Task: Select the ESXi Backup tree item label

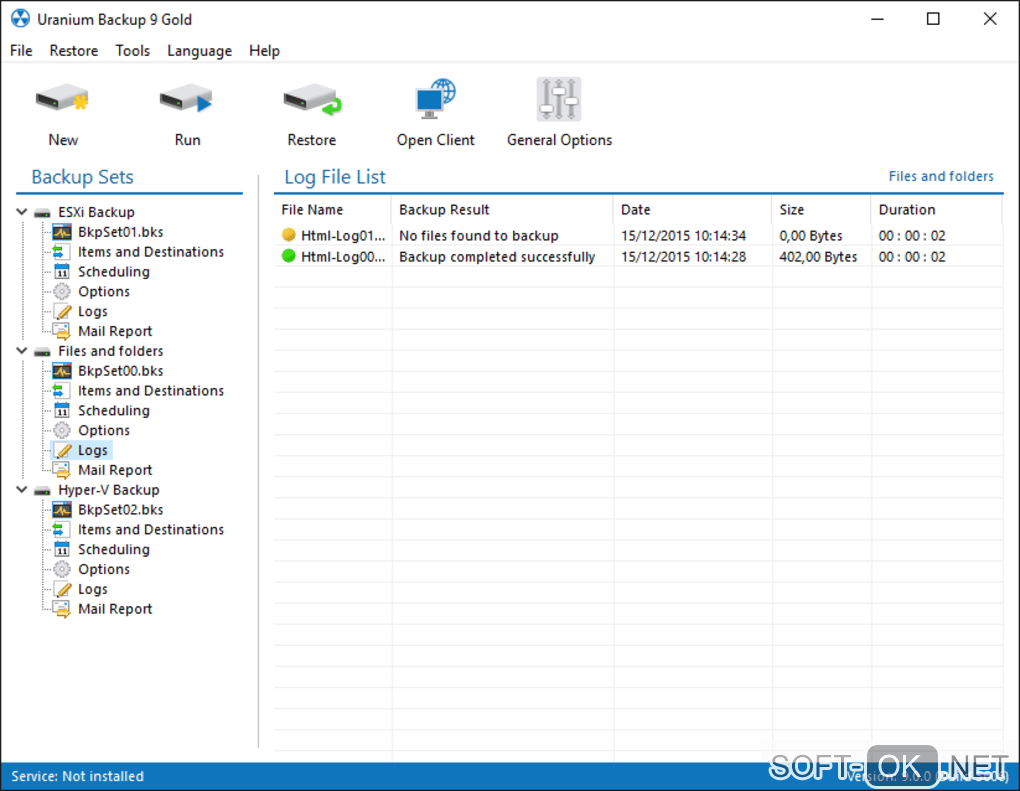Action: click(96, 212)
